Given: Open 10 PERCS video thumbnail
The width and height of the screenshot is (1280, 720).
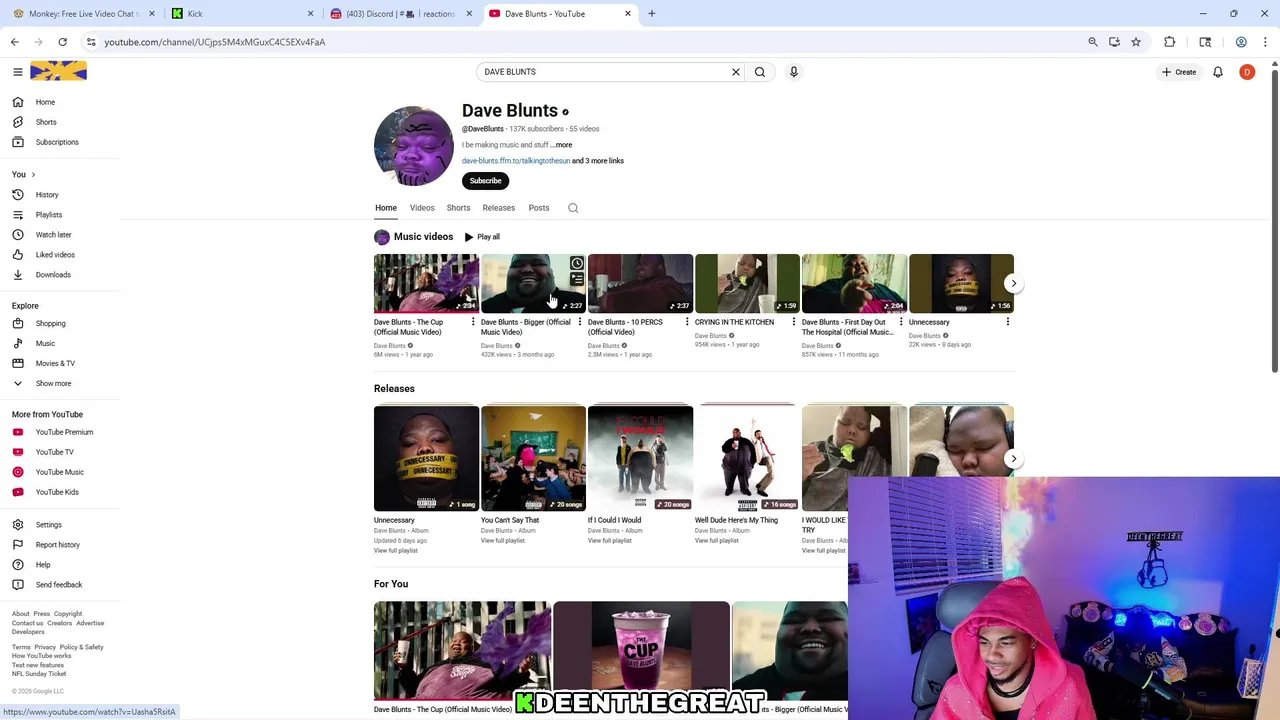Looking at the screenshot, I should tap(640, 283).
